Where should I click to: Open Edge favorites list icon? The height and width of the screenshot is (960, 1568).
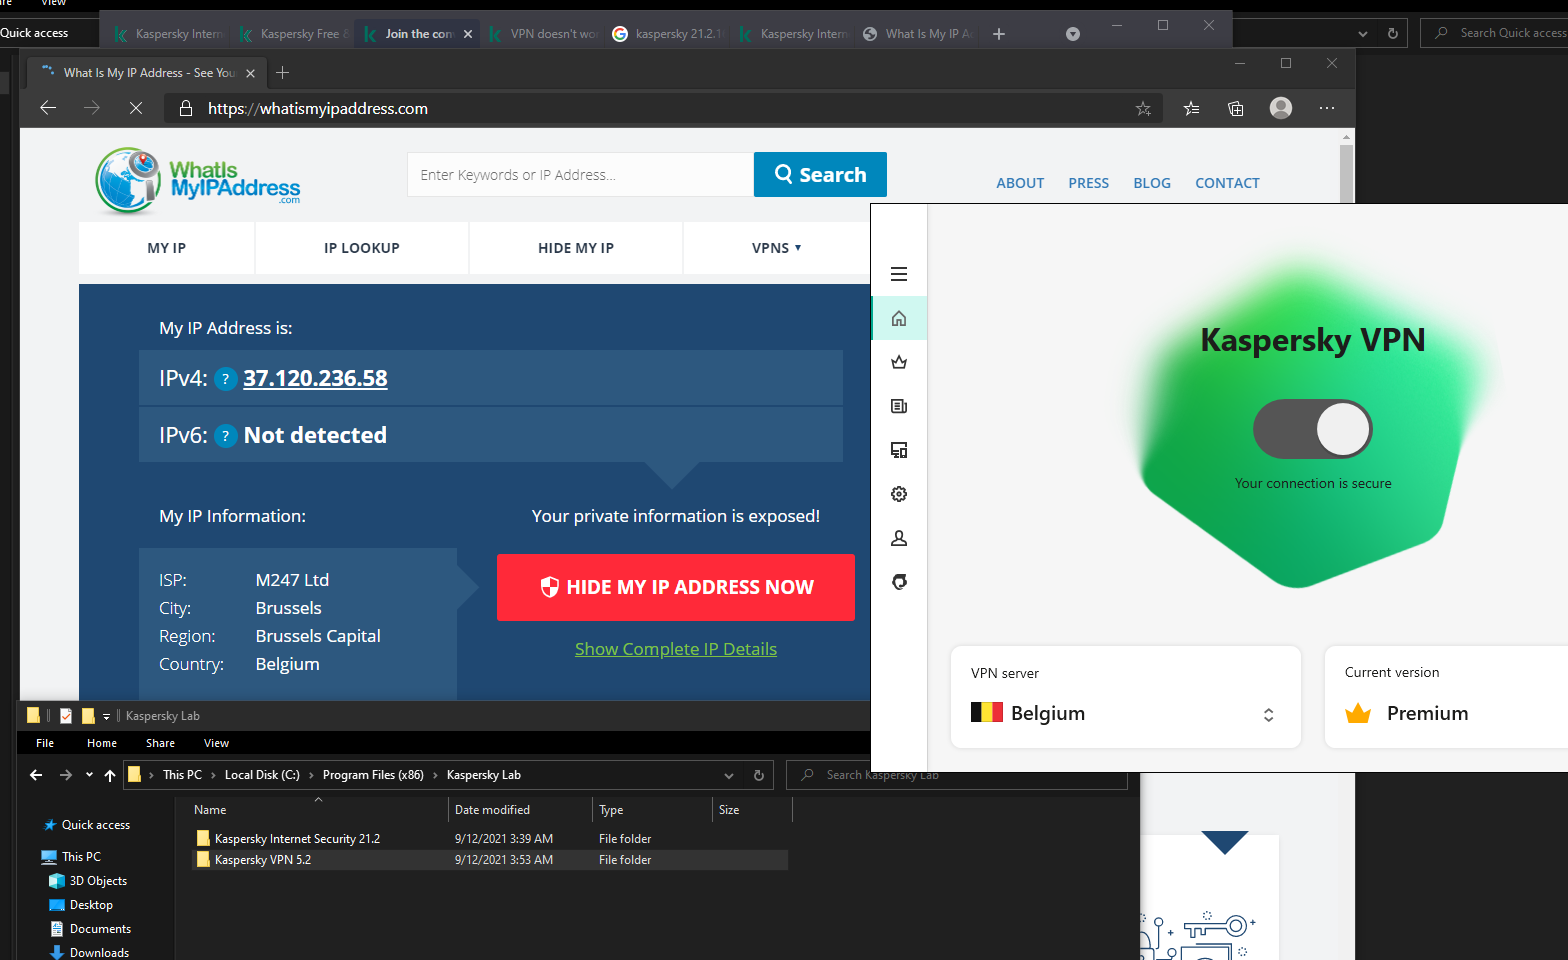pyautogui.click(x=1191, y=108)
